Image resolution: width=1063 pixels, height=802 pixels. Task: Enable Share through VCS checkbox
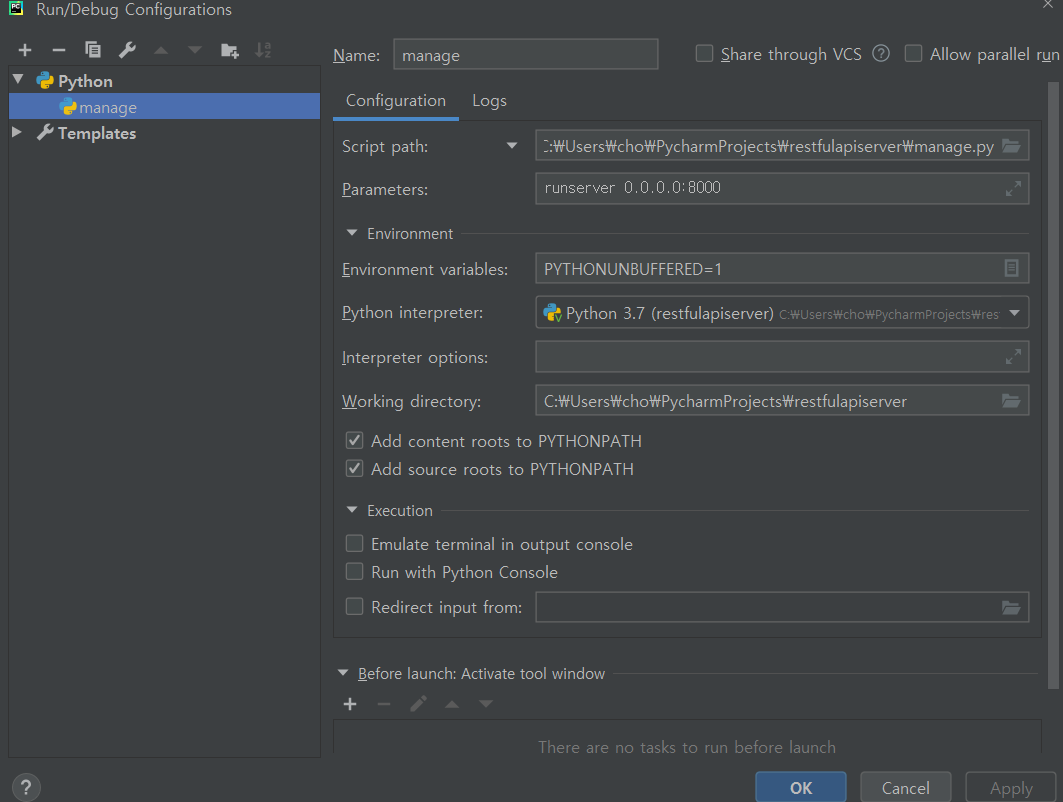[x=704, y=54]
